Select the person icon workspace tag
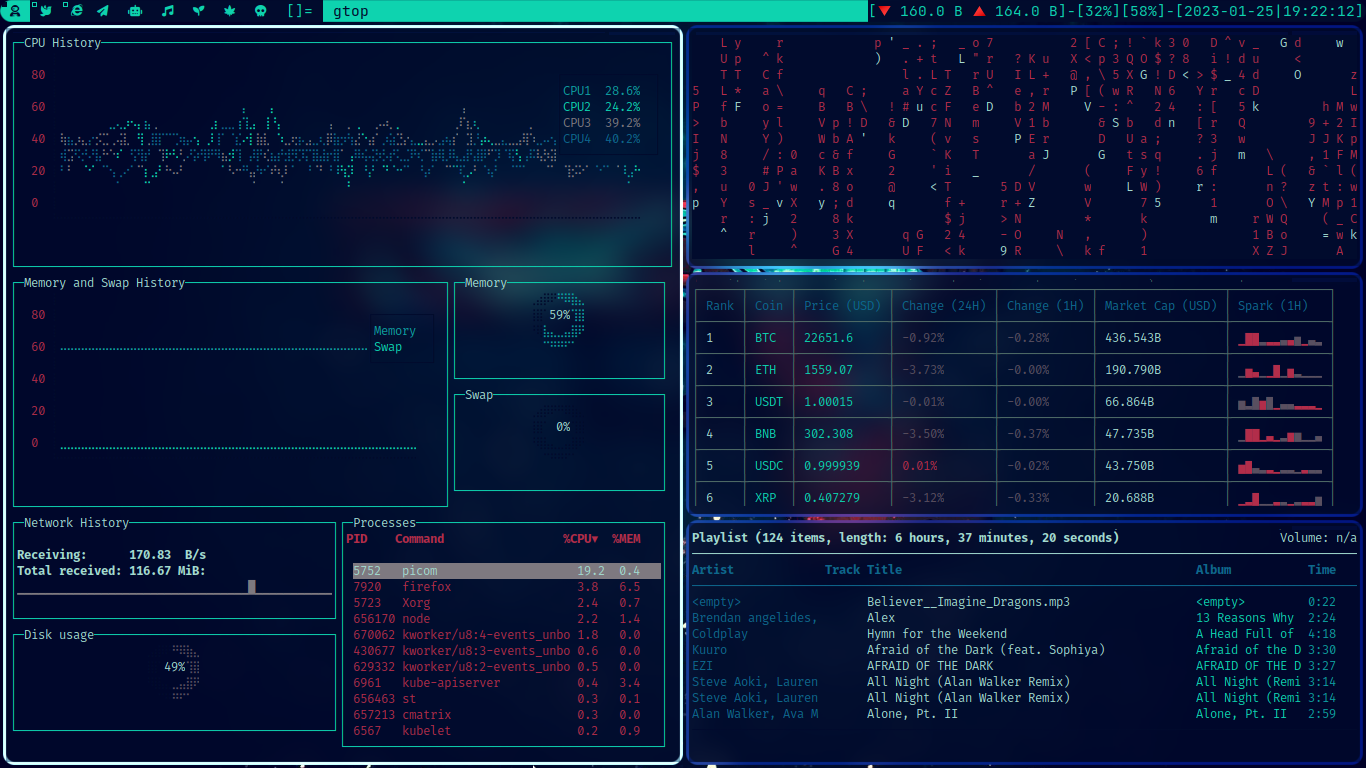 pyautogui.click(x=14, y=11)
